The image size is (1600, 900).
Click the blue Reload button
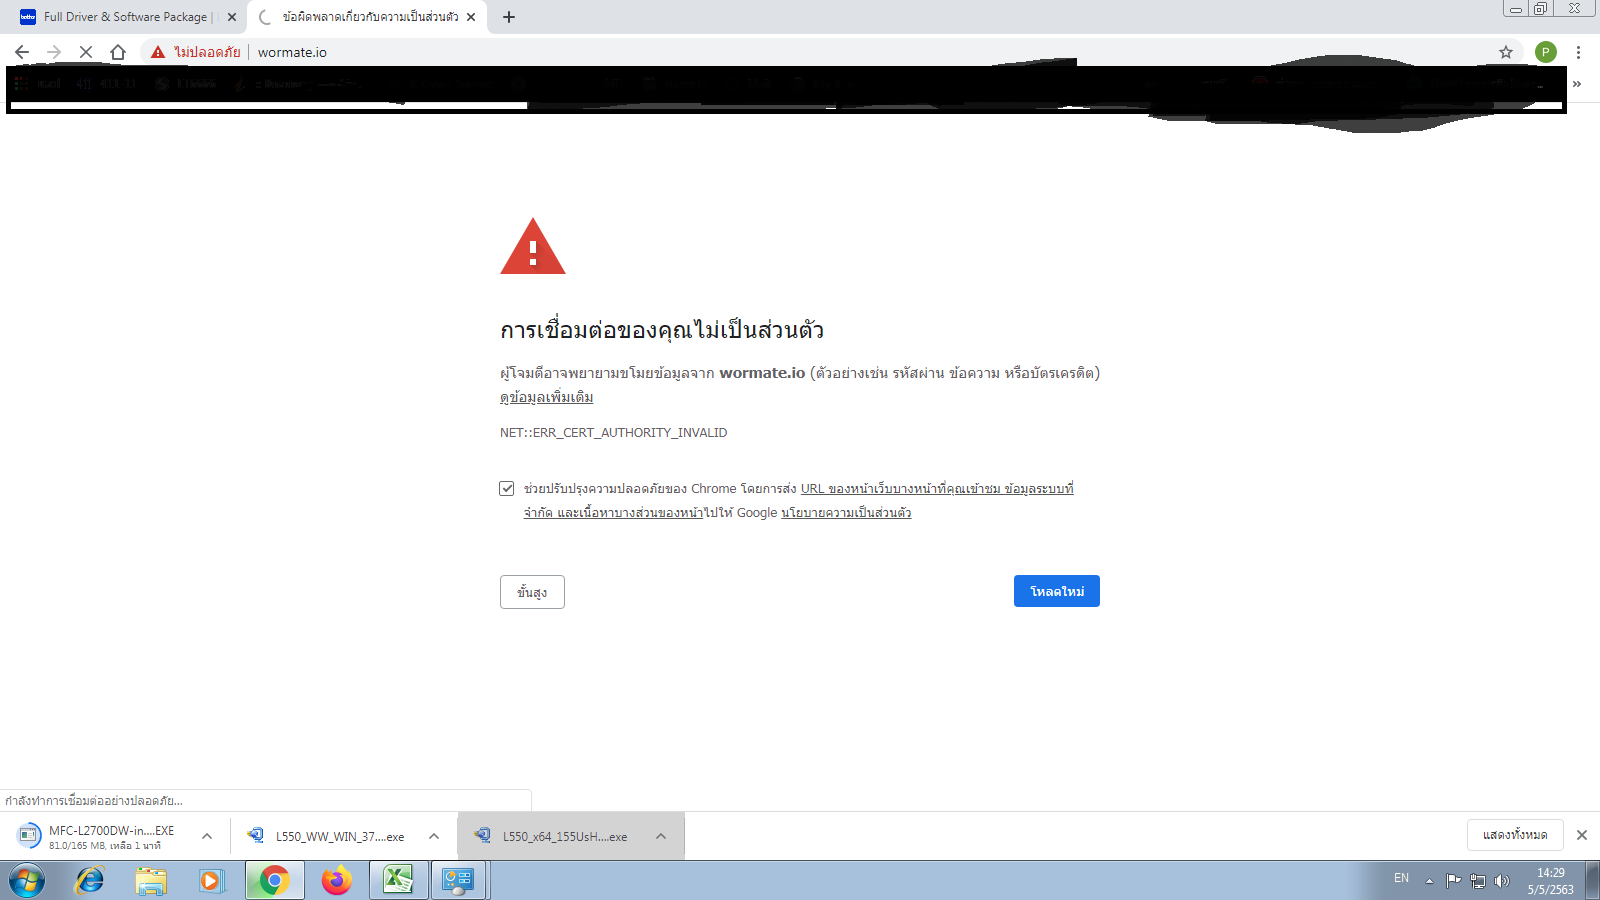[x=1057, y=591]
